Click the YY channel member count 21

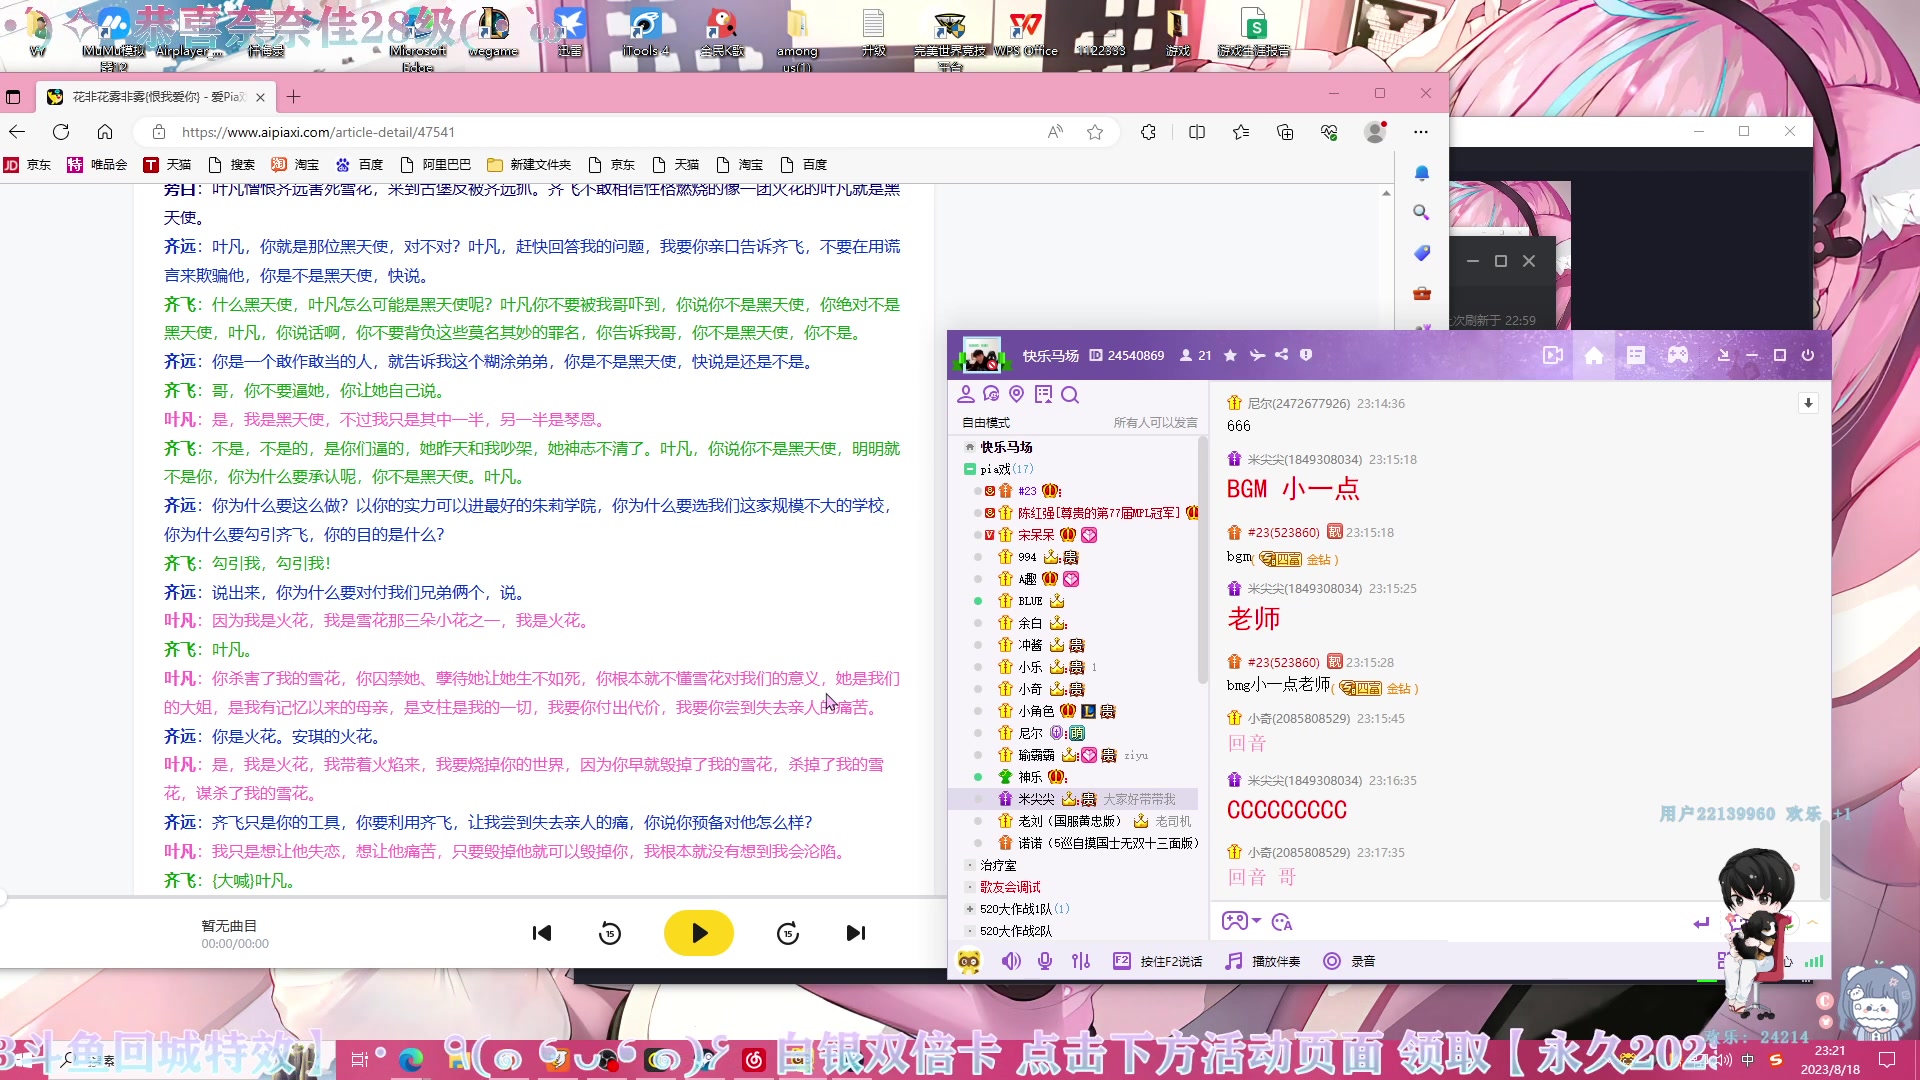[1196, 356]
